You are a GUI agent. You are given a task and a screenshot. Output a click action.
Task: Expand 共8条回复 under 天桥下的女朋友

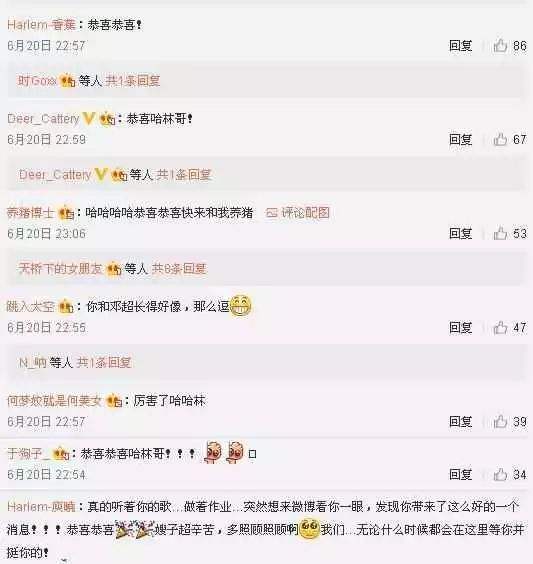pos(179,269)
